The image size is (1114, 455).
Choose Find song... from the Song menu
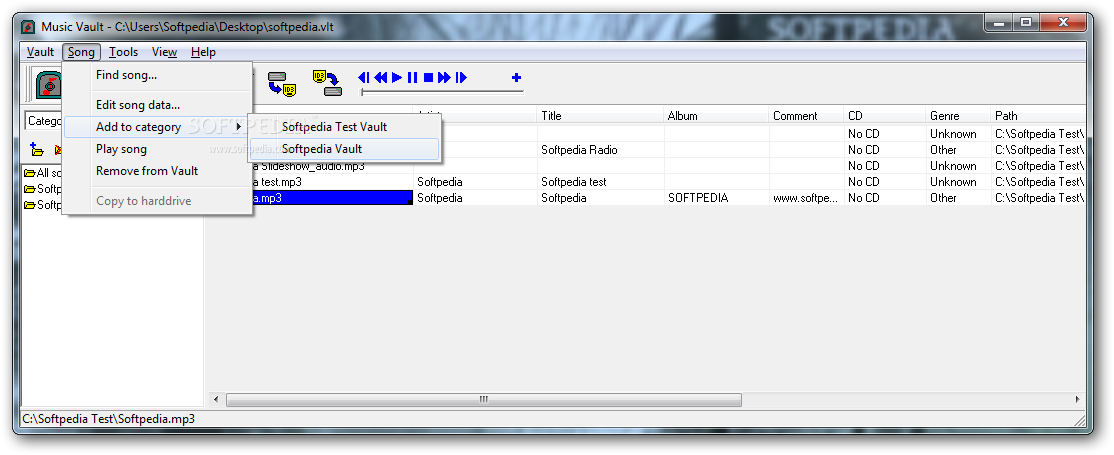click(x=158, y=75)
